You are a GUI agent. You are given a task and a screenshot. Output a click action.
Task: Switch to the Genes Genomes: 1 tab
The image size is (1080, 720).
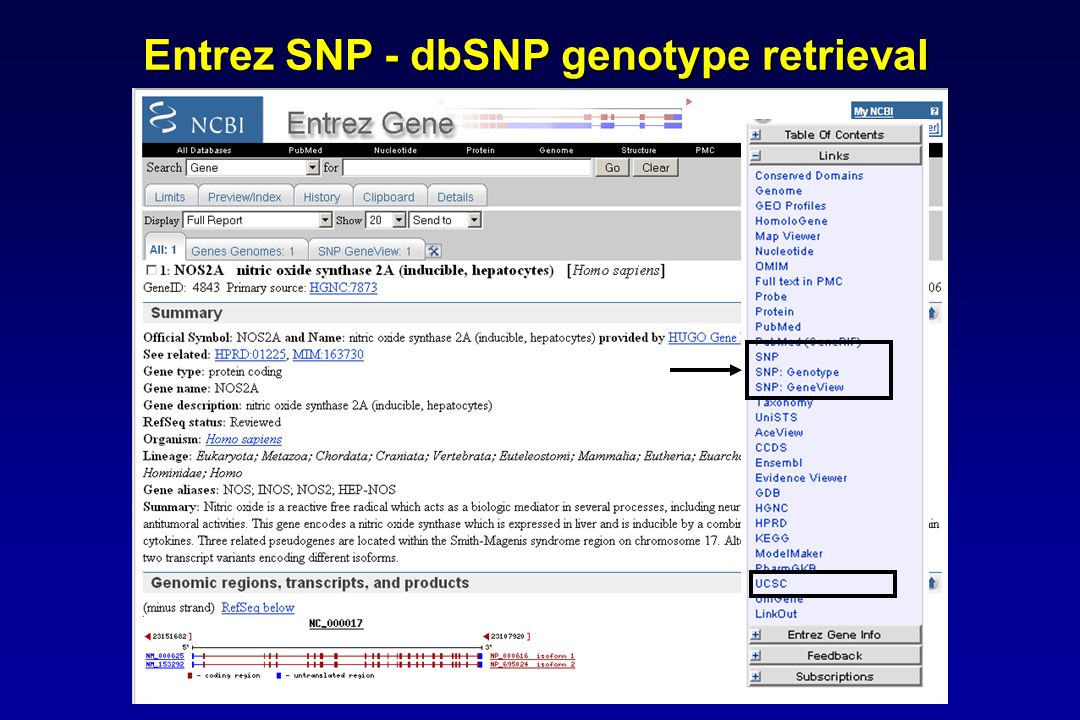tap(242, 251)
